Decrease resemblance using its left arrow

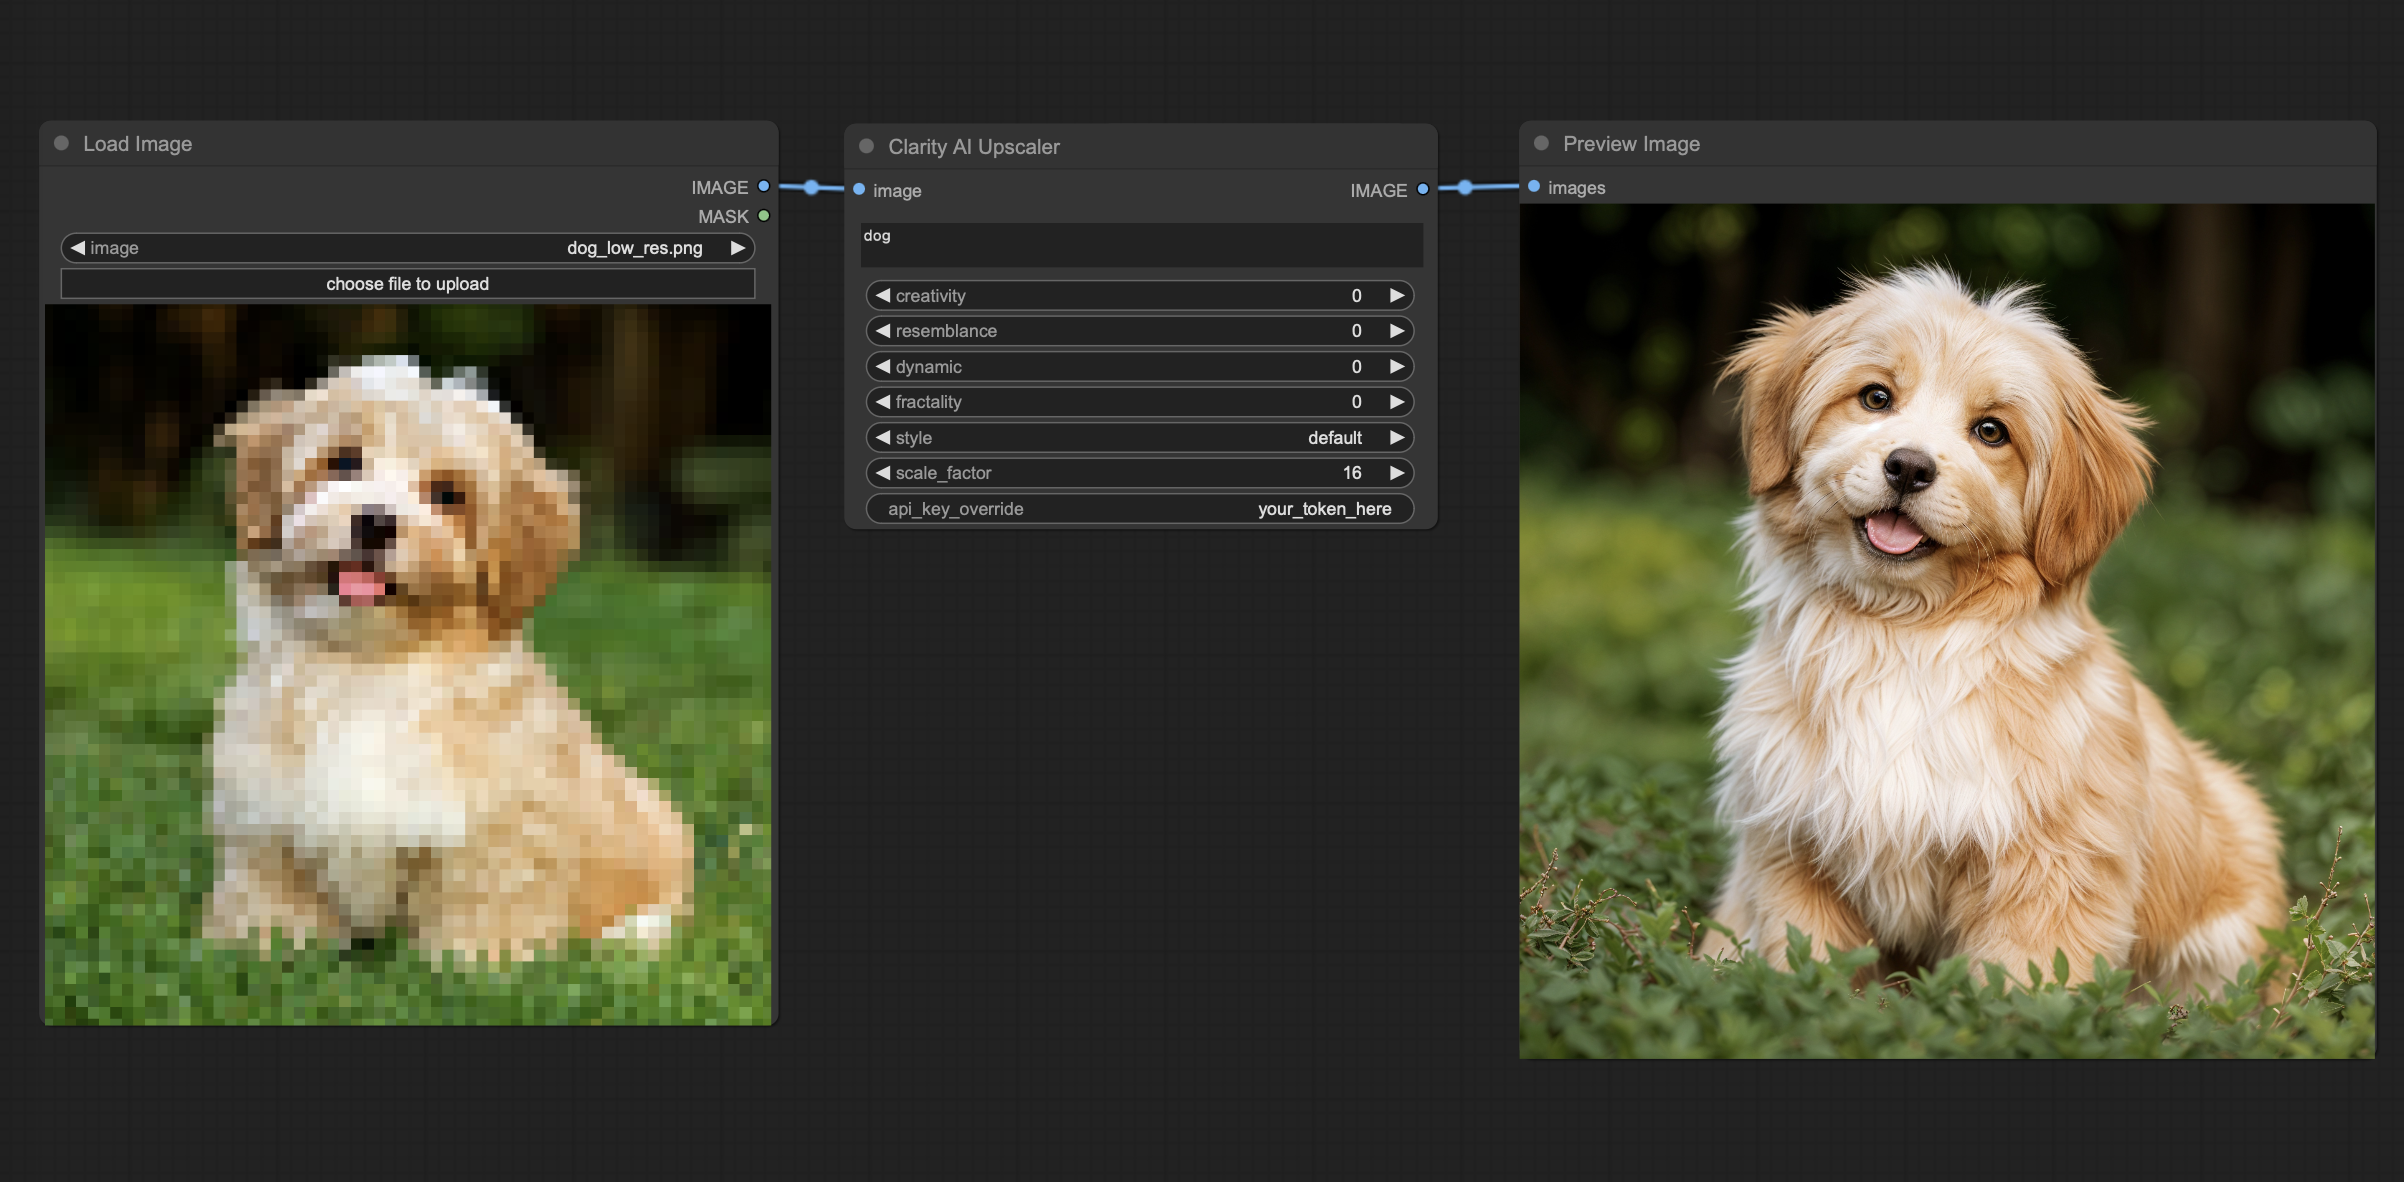point(882,331)
